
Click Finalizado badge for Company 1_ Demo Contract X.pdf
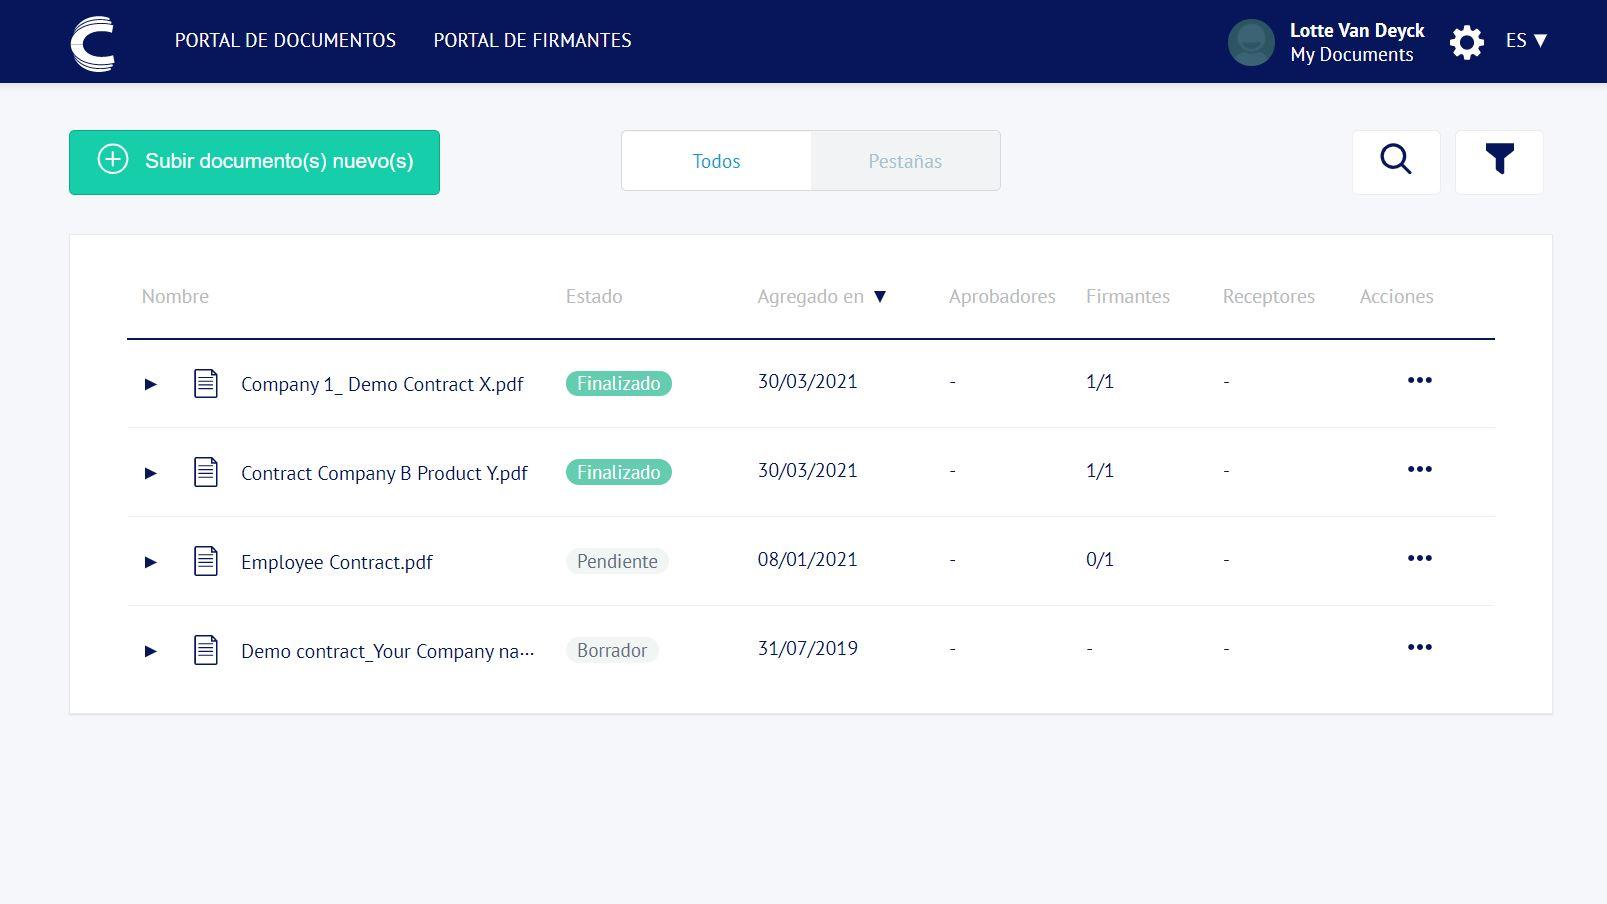click(619, 383)
